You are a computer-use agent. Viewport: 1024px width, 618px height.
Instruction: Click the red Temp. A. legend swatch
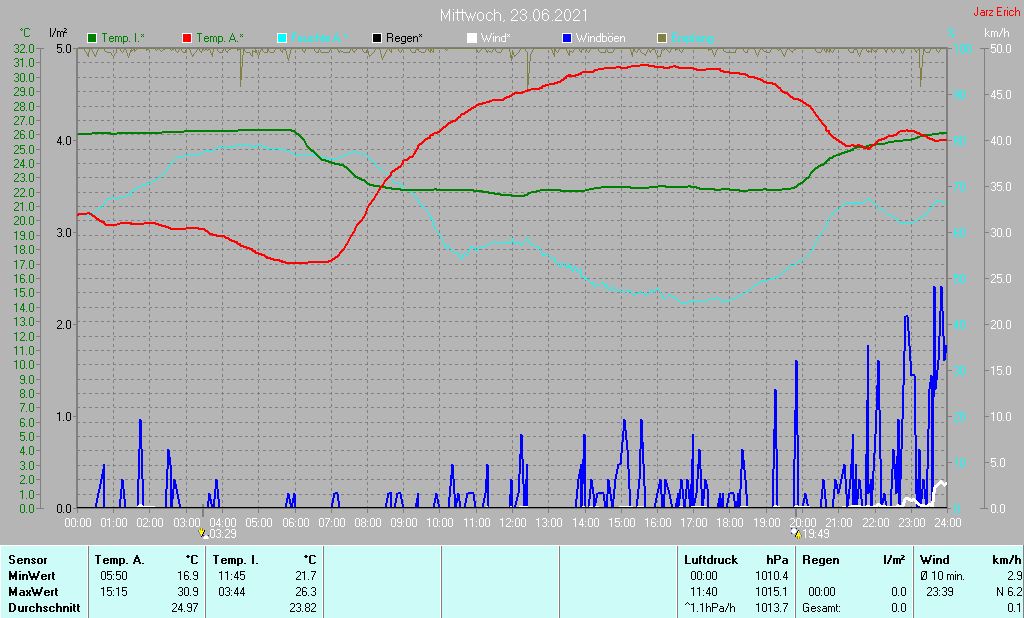click(x=187, y=38)
